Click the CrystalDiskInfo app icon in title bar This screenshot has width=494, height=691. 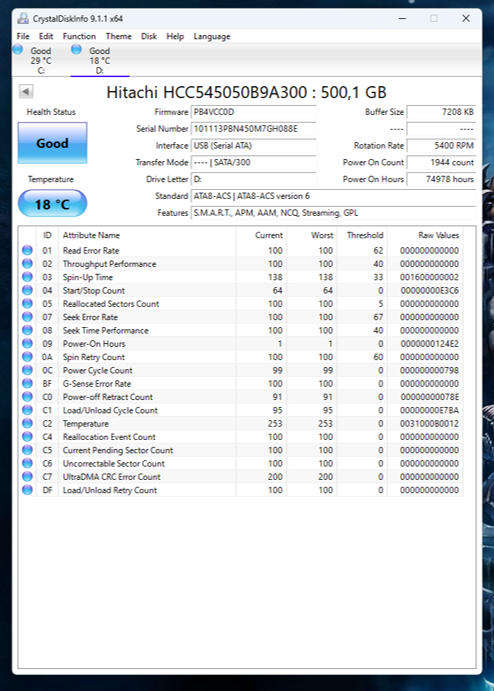coord(22,19)
